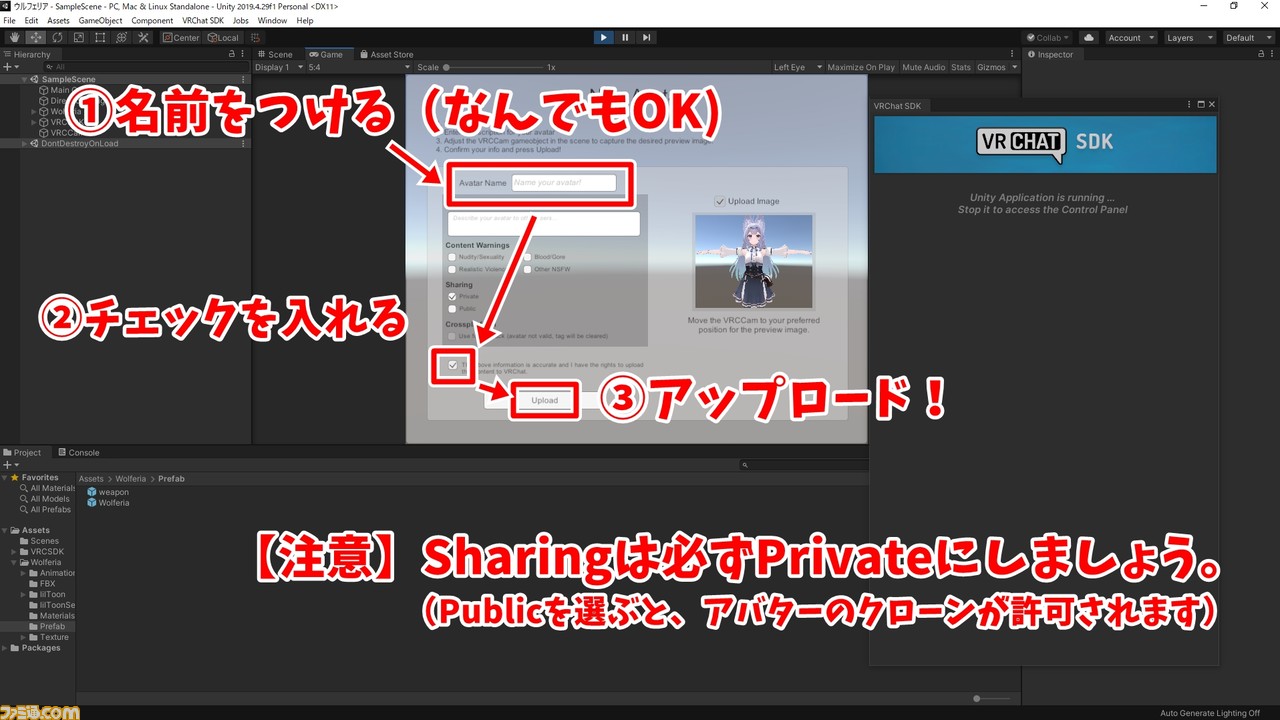Check the upload rights confirmation checkbox
Image resolution: width=1280 pixels, height=720 pixels.
453,365
